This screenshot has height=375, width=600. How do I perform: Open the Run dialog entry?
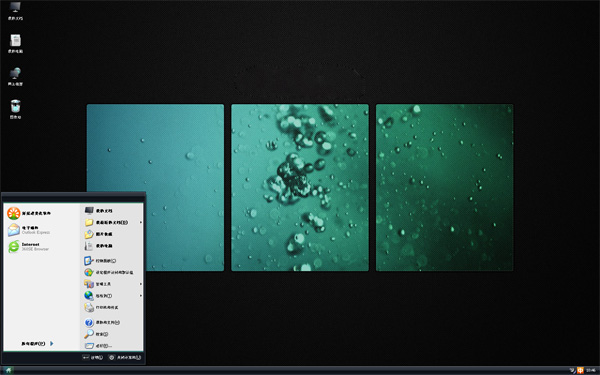[98, 346]
